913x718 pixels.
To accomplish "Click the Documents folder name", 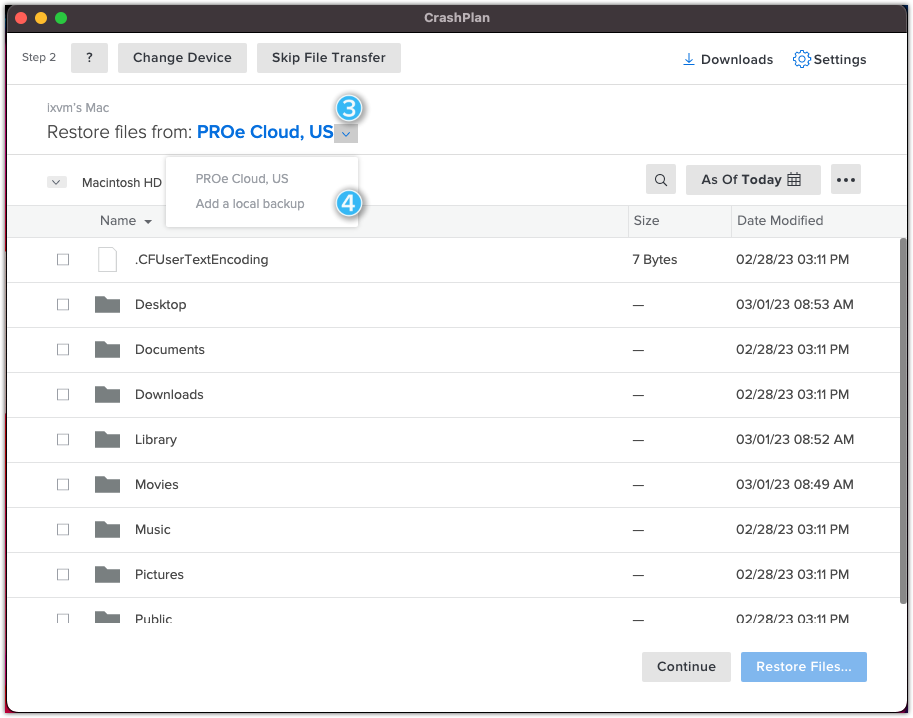I will click(169, 349).
